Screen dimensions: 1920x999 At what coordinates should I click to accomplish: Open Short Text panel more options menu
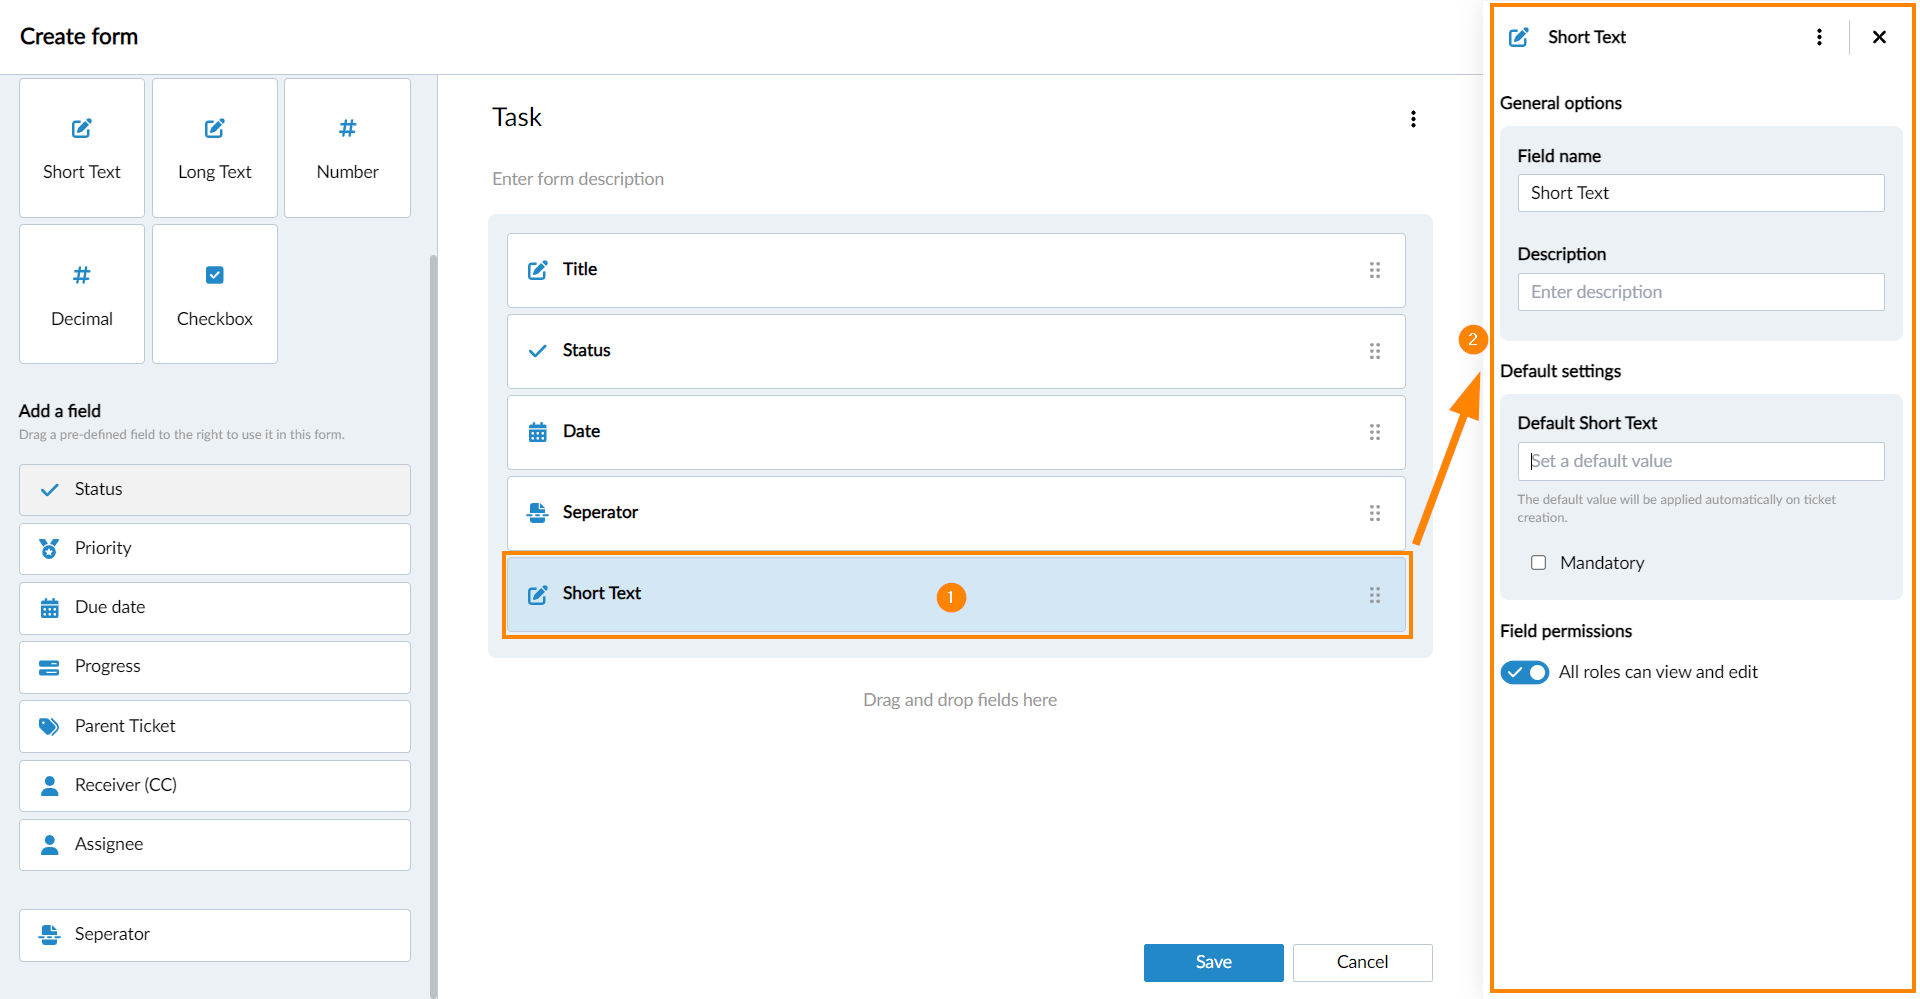pyautogui.click(x=1819, y=37)
